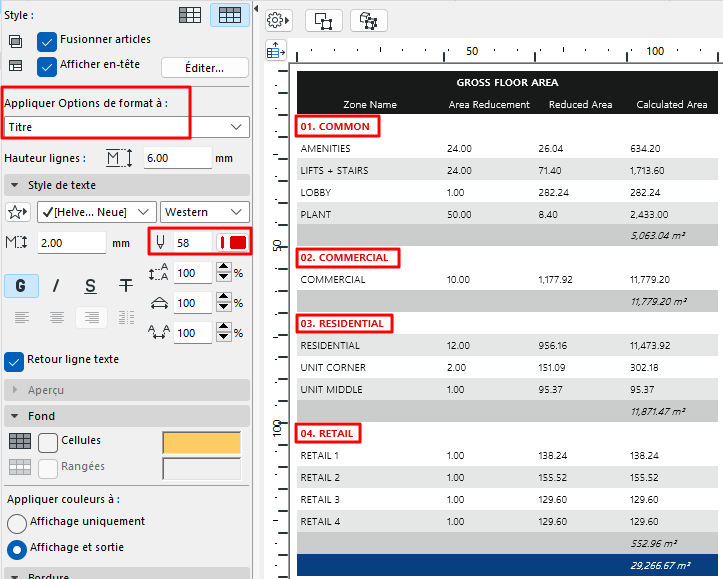Screen dimensions: 723x579
Task: Select Affichage uniquement radio option
Action: 16,523
